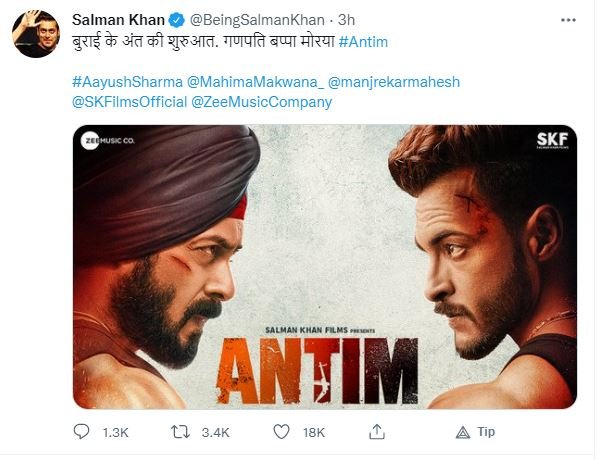
Task: Click the blue verified badge
Action: click(x=170, y=21)
